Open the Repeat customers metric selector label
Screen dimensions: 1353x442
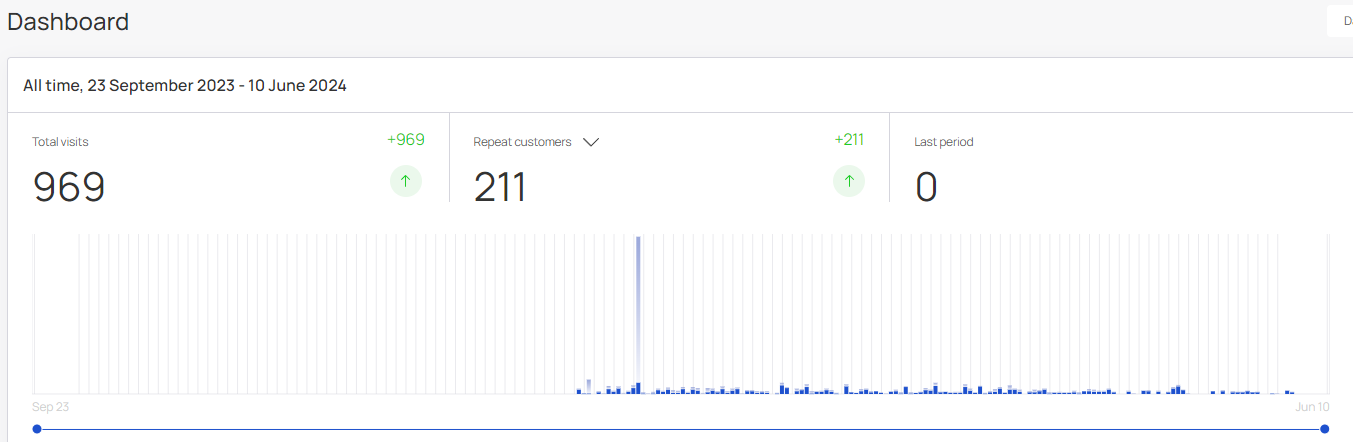point(522,142)
